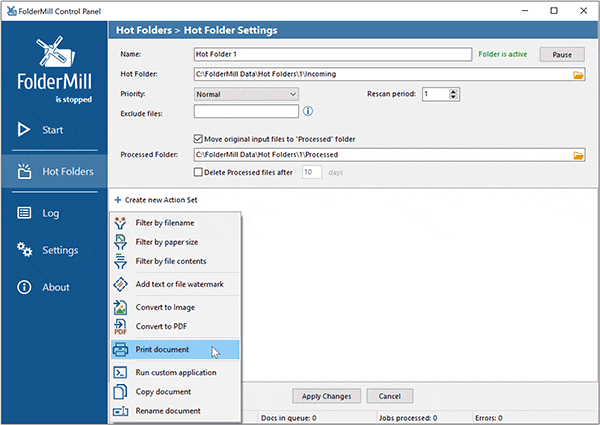Image resolution: width=600 pixels, height=425 pixels.
Task: Enable Delete Processed files after checkbox
Action: (x=198, y=172)
